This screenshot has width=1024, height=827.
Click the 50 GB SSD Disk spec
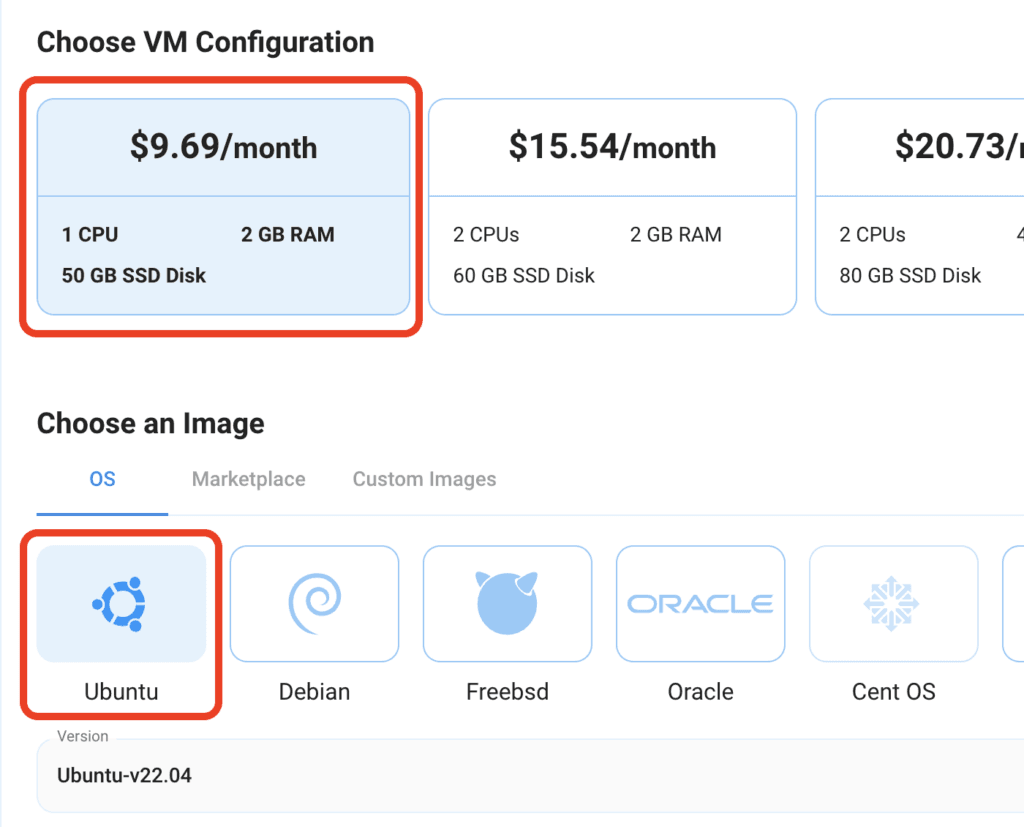pyautogui.click(x=134, y=276)
